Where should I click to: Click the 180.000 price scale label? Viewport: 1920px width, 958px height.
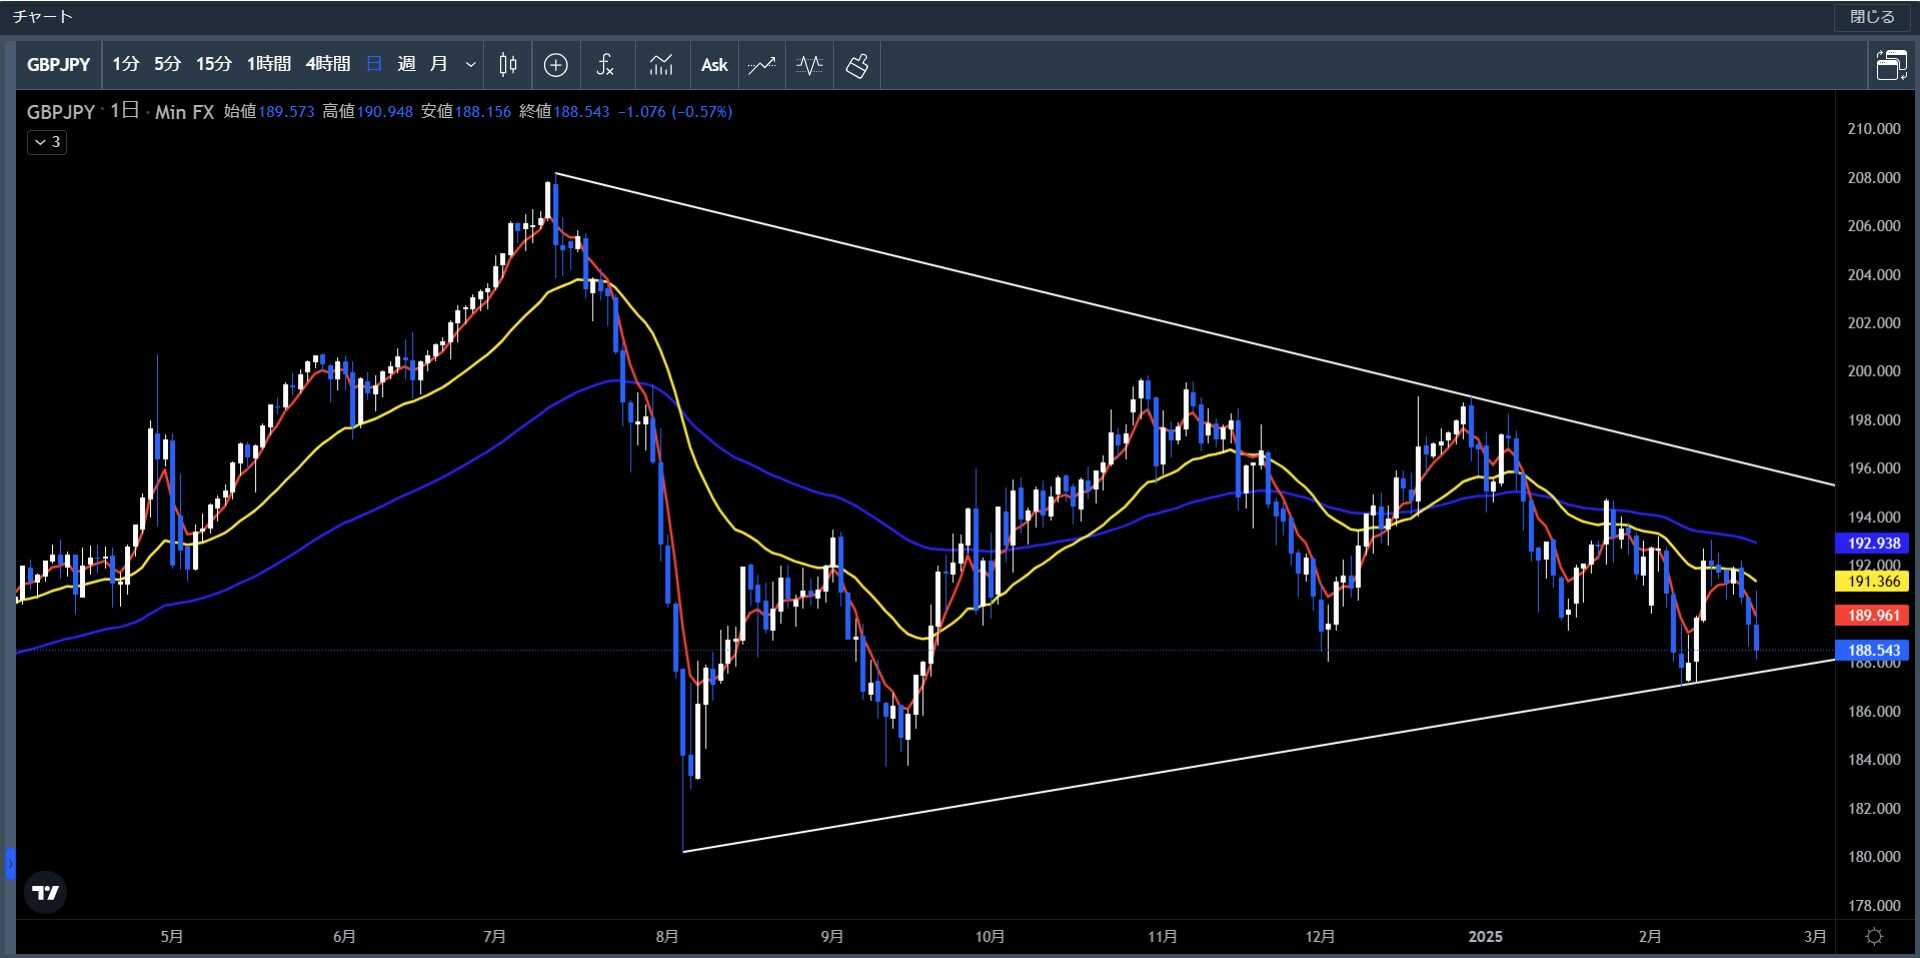[x=1873, y=857]
